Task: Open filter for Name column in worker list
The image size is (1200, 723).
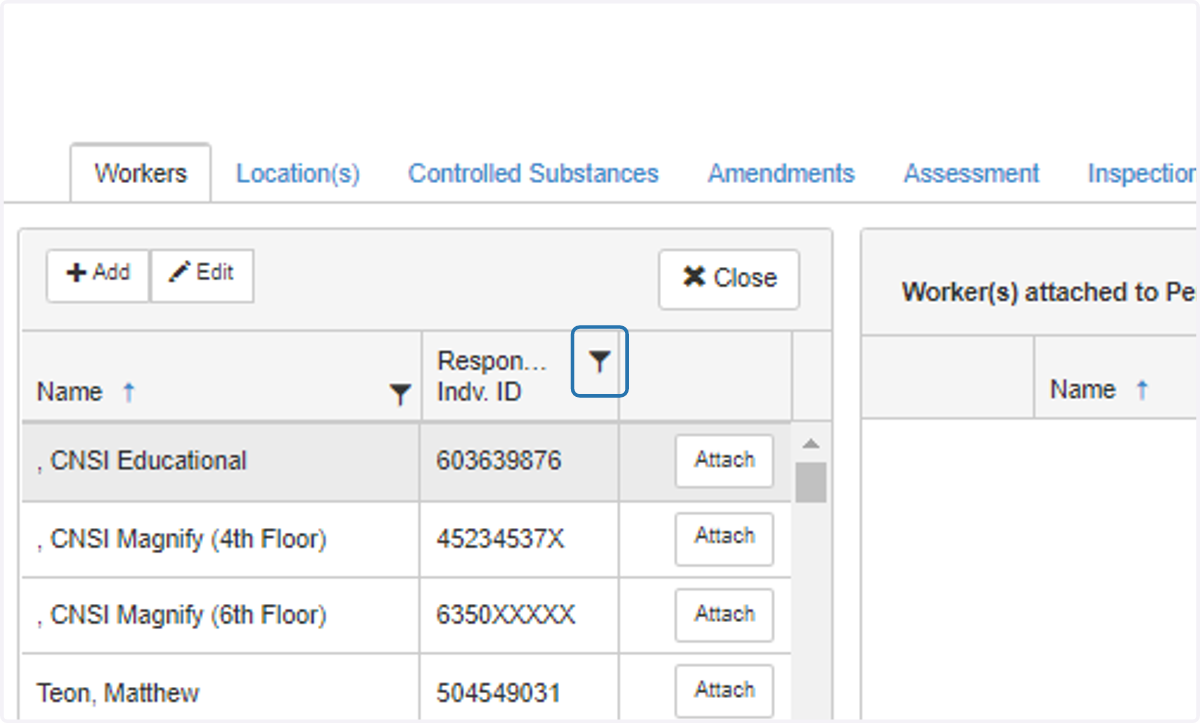Action: click(400, 395)
